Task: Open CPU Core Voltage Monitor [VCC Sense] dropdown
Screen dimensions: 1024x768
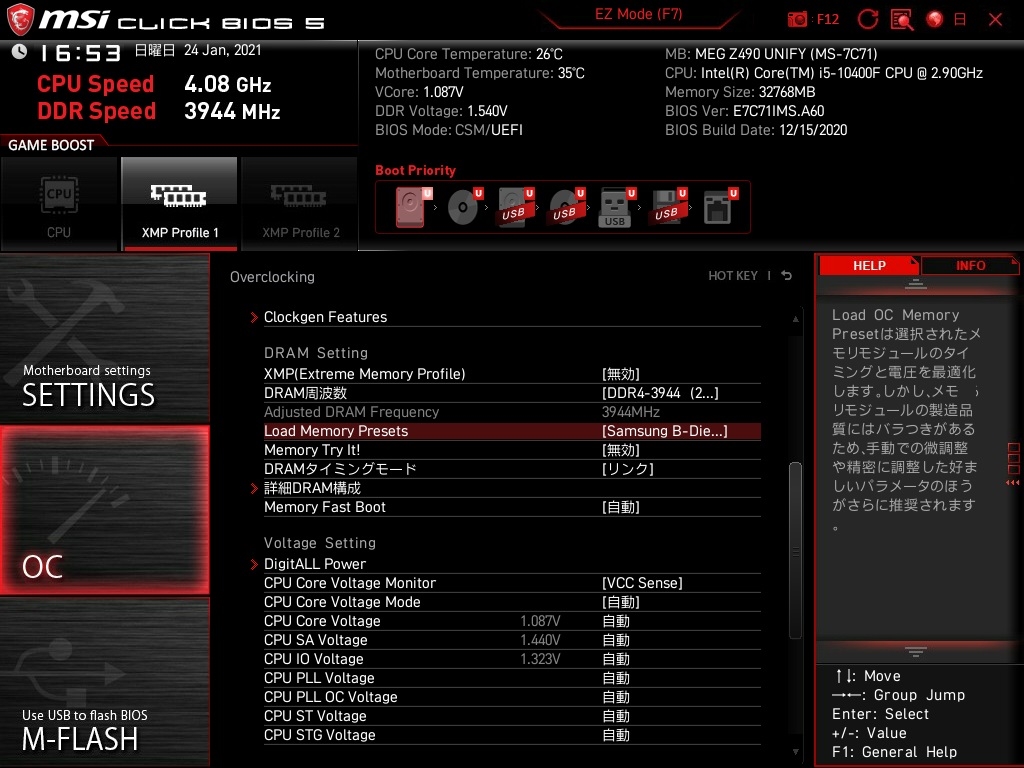Action: coord(642,583)
